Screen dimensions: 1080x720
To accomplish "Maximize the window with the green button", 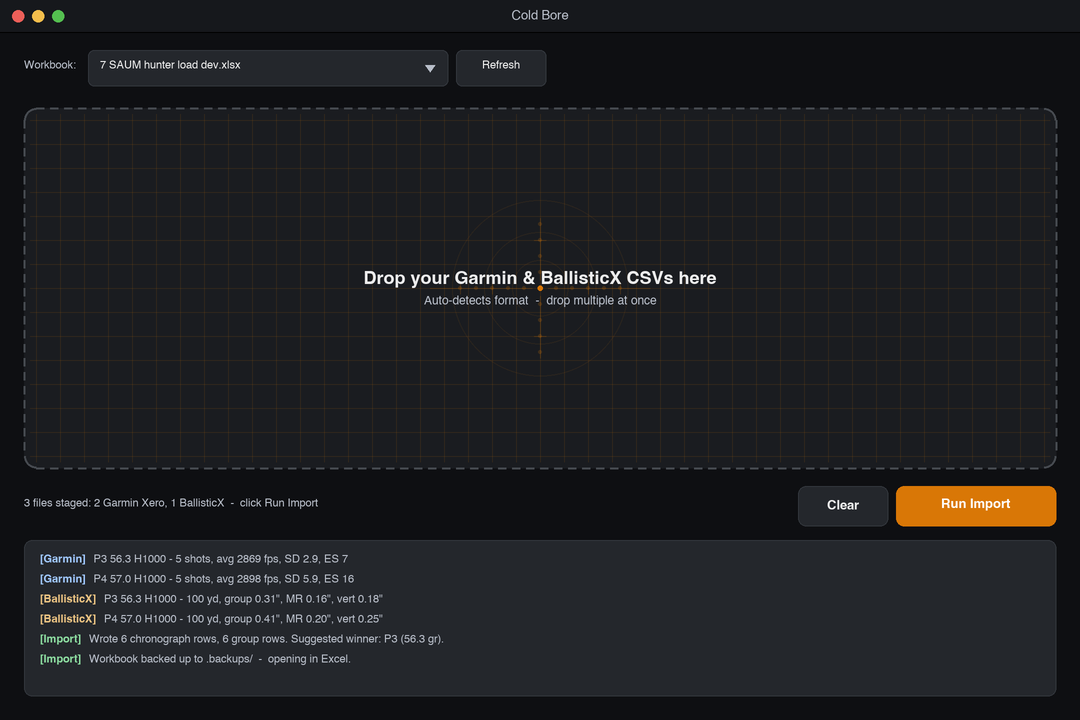I will 59,16.
